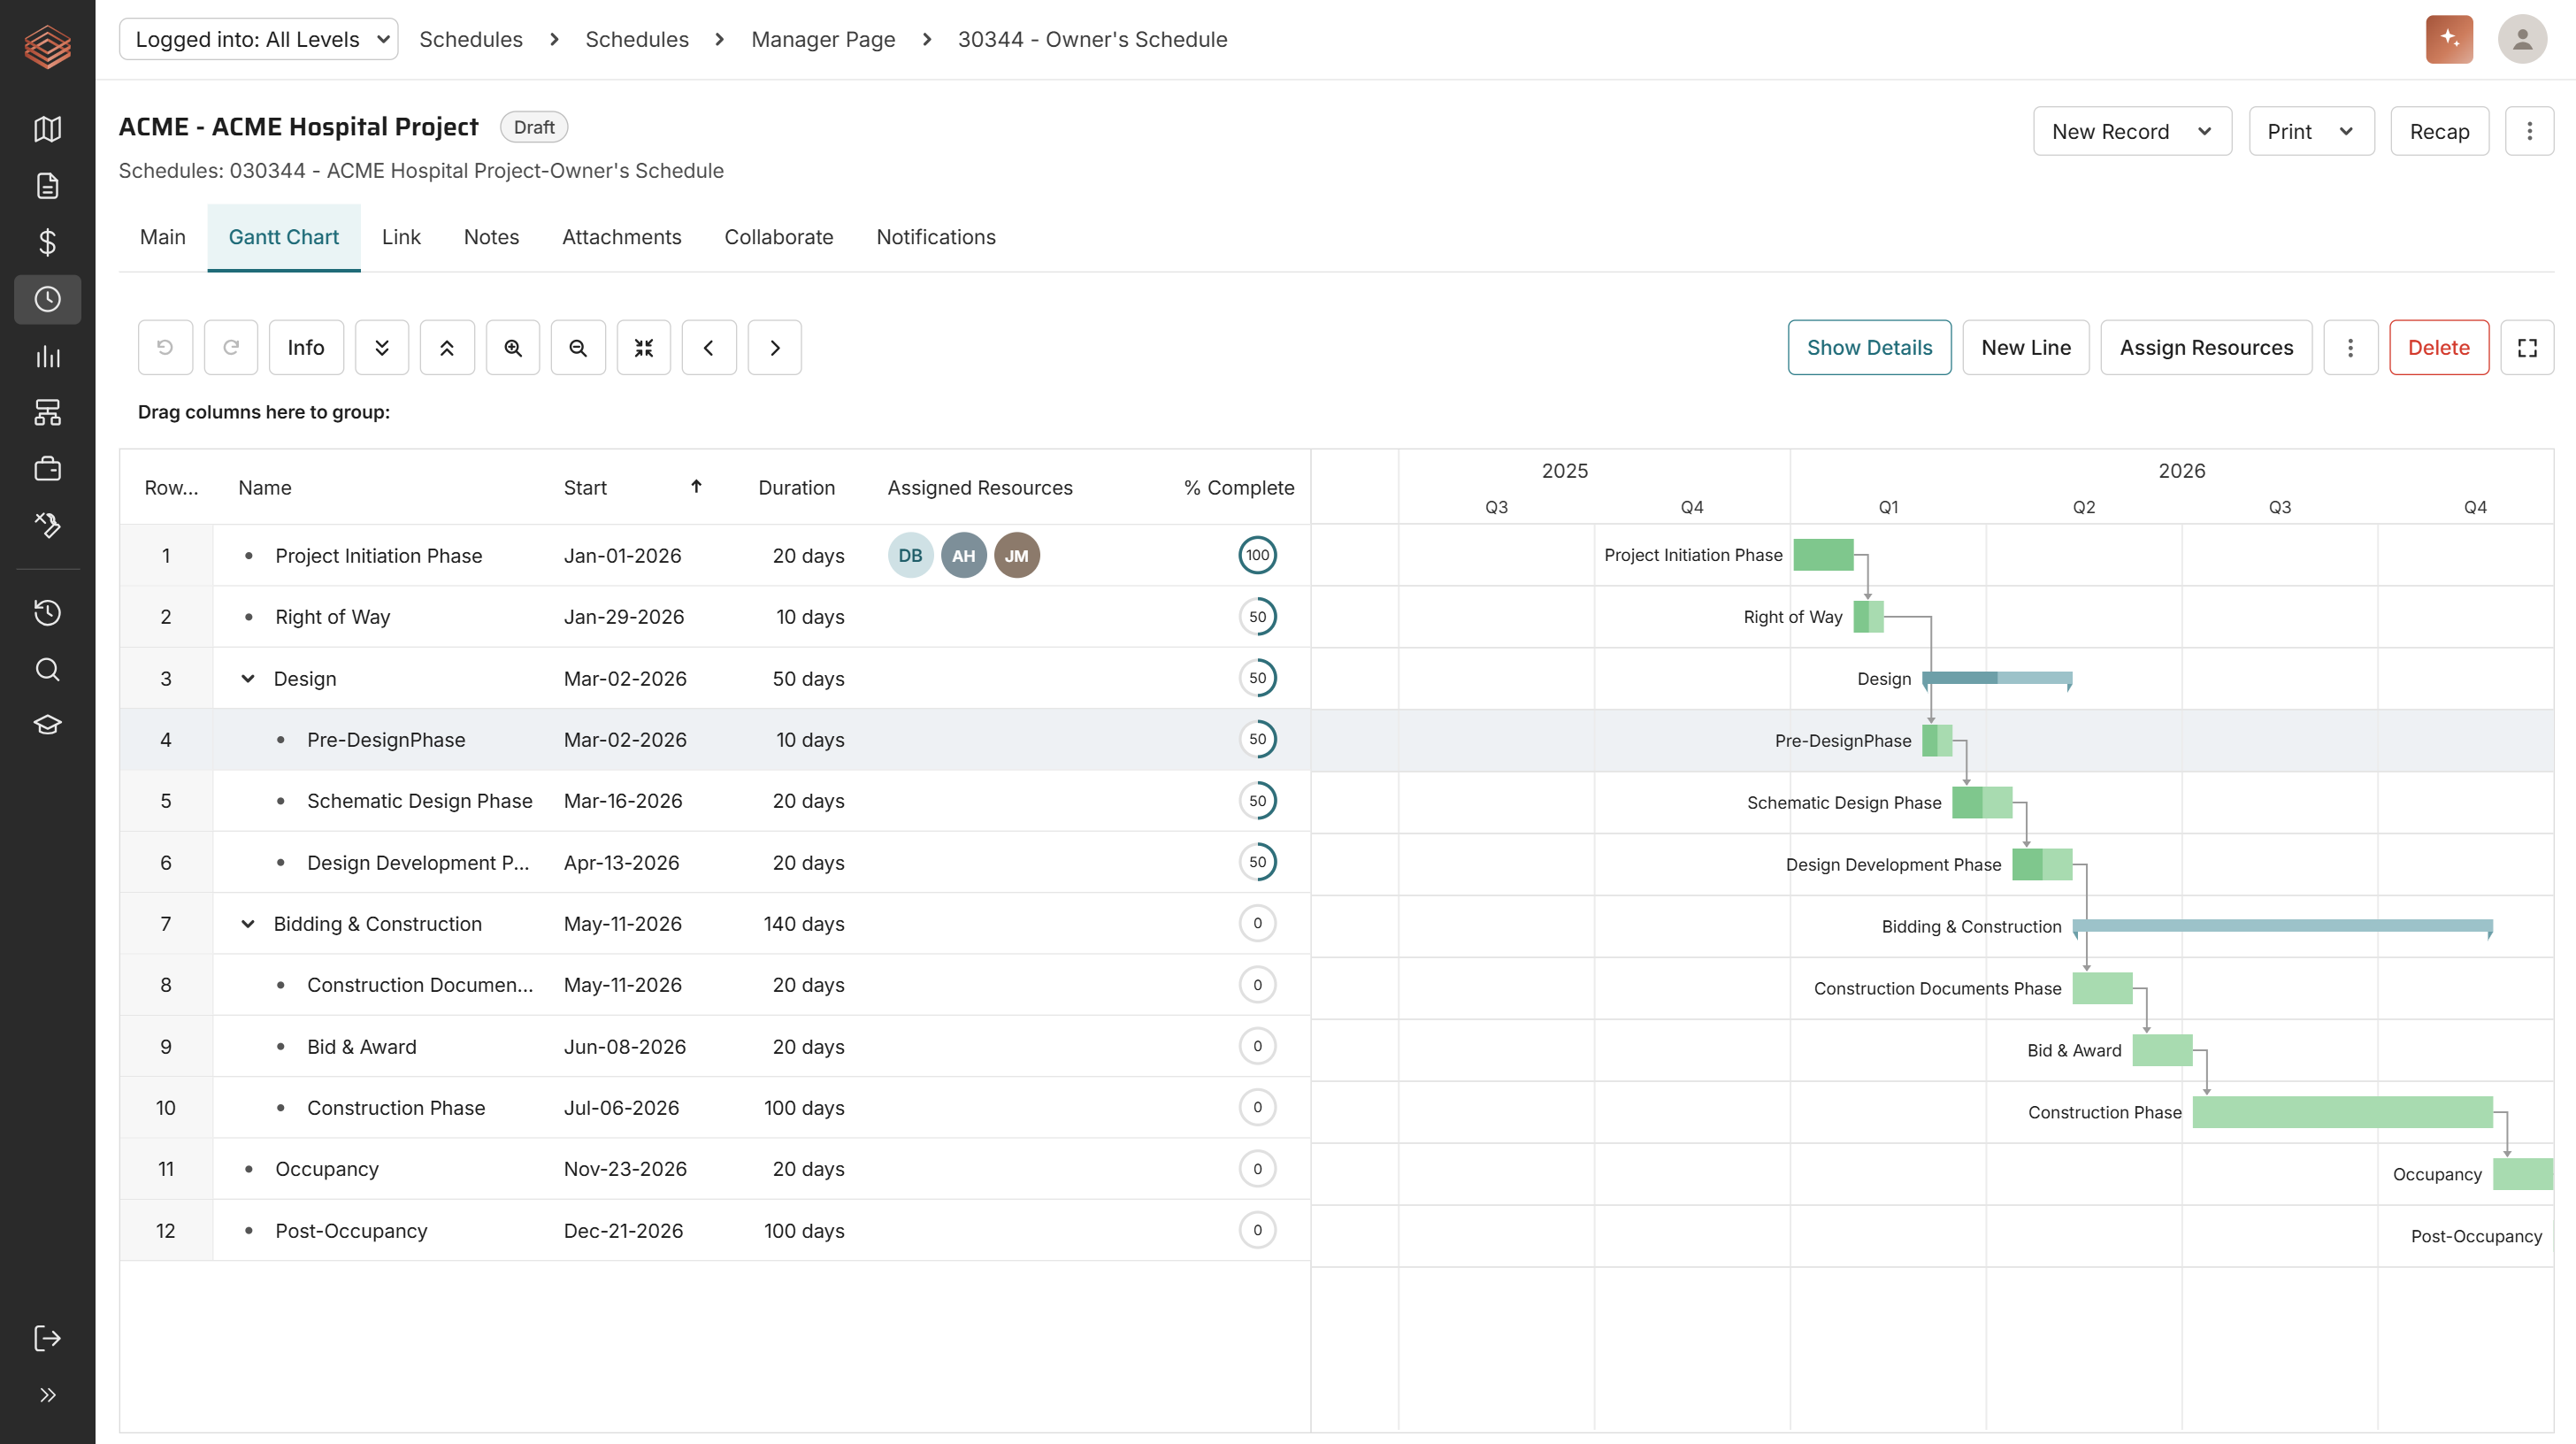Viewport: 2576px width, 1444px height.
Task: Click the logout icon in sidebar
Action: [47, 1338]
